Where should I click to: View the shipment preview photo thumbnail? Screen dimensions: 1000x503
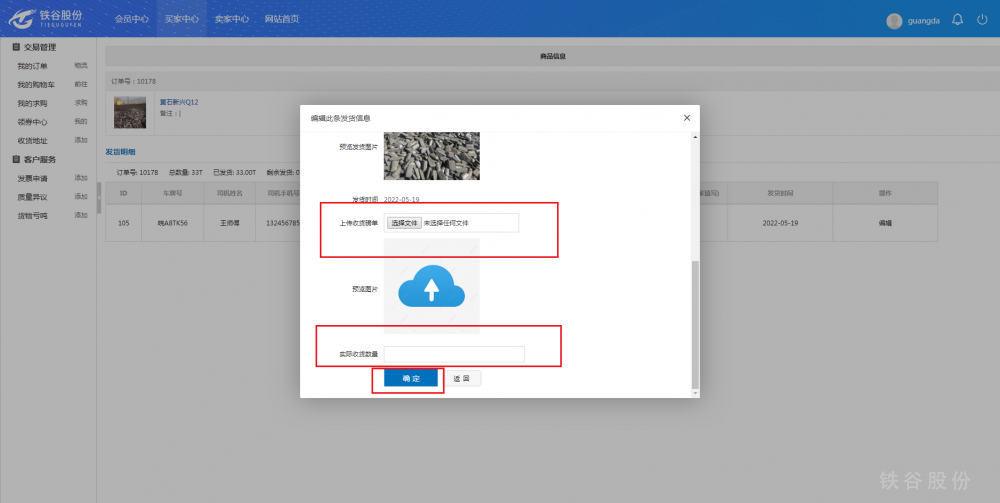pos(431,156)
